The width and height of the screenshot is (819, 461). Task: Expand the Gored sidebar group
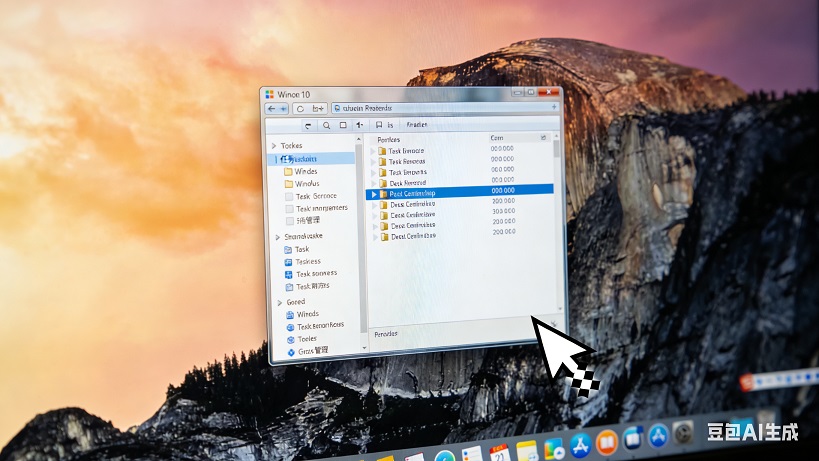(277, 302)
